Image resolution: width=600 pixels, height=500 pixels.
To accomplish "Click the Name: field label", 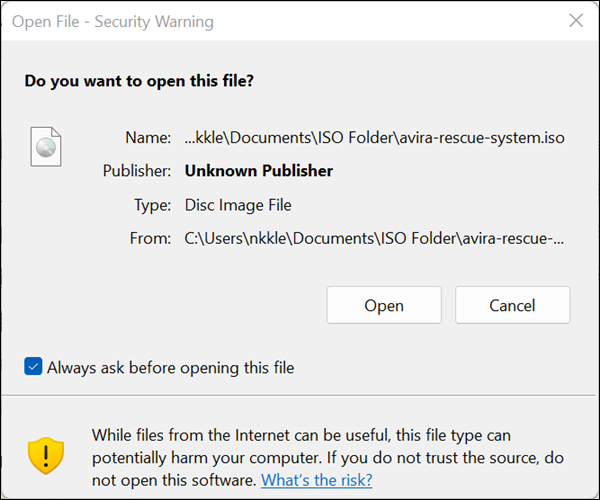I will [148, 138].
